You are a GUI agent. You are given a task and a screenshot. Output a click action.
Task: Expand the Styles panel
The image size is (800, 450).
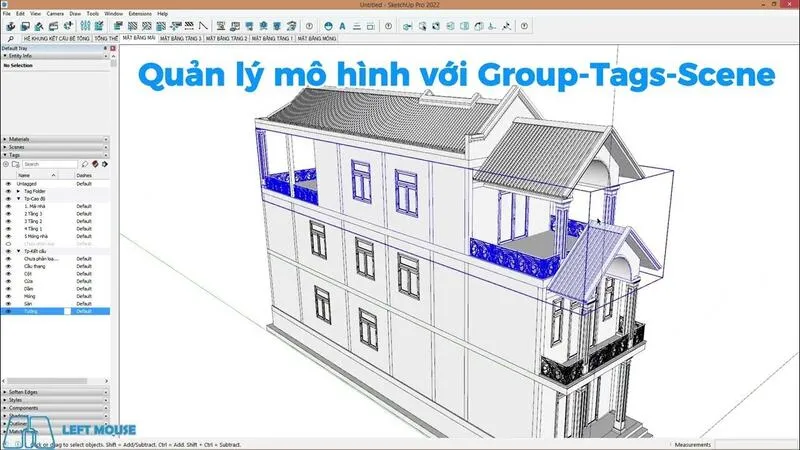point(55,400)
